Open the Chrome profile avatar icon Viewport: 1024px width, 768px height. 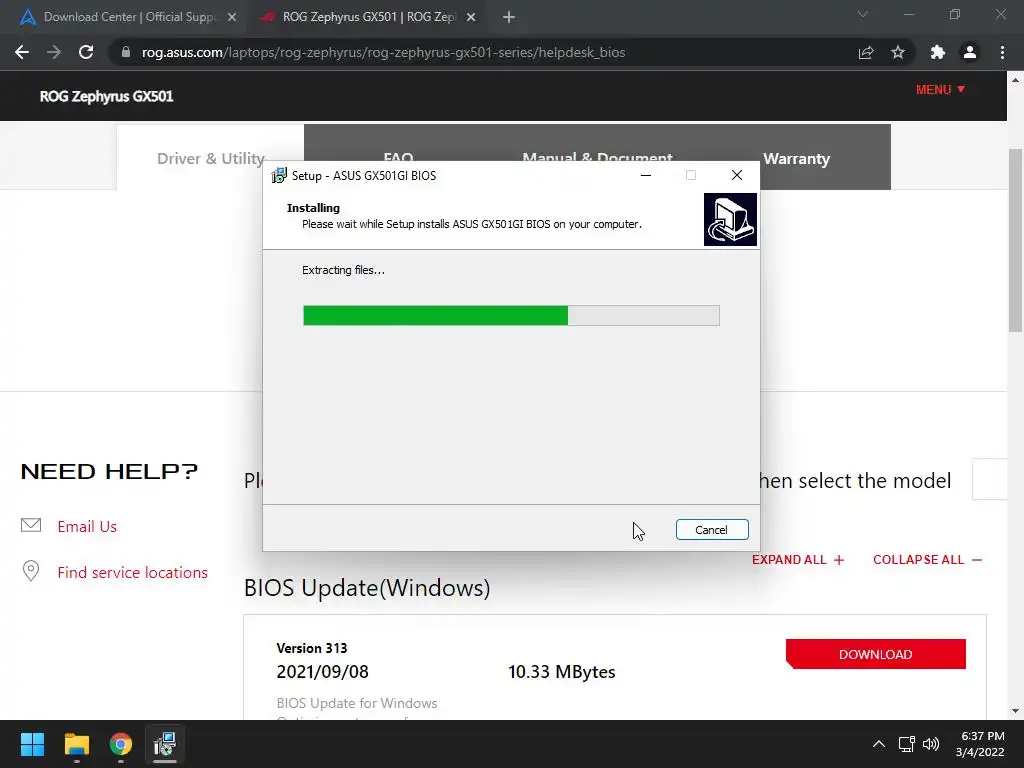[970, 52]
